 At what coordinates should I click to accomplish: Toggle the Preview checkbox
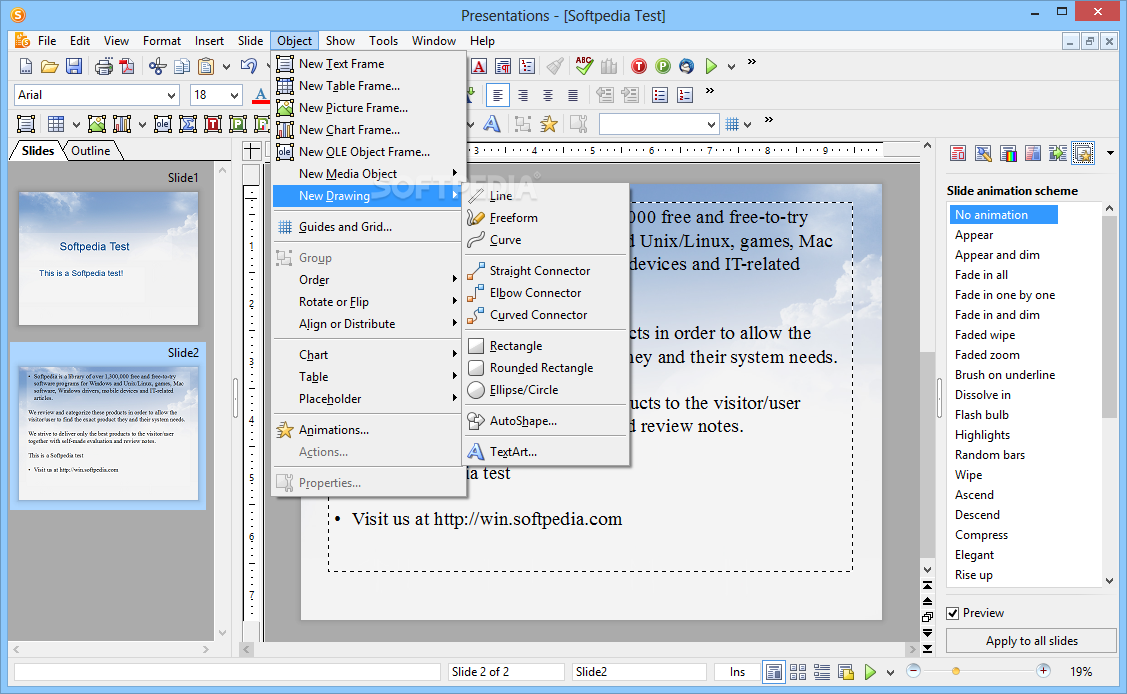[x=953, y=613]
